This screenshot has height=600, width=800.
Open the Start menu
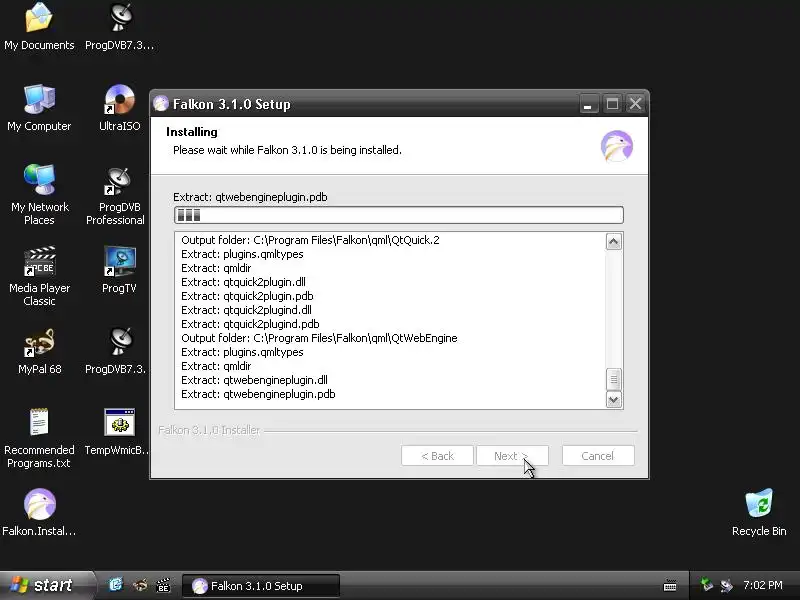point(47,585)
